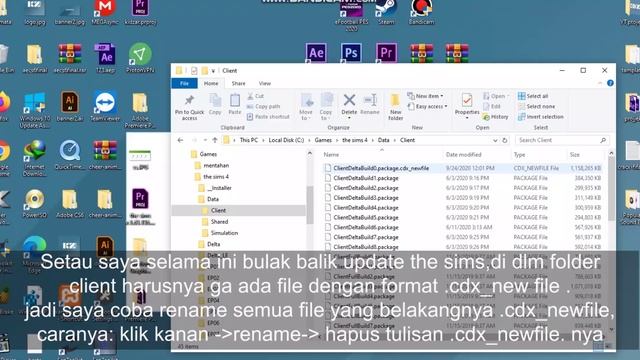Viewport: 640px width, 360px height.
Task: Select mentahan folder in tree
Action: point(216,166)
